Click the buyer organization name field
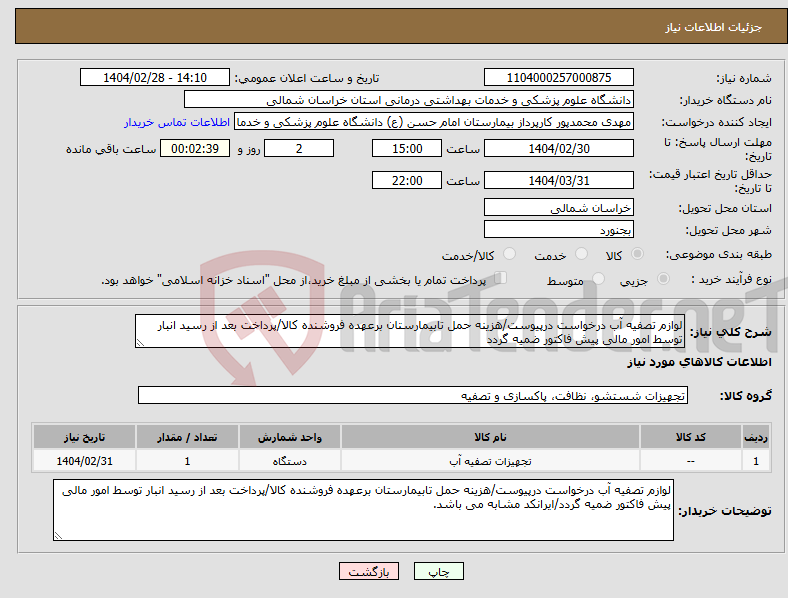788x598 pixels. click(409, 99)
